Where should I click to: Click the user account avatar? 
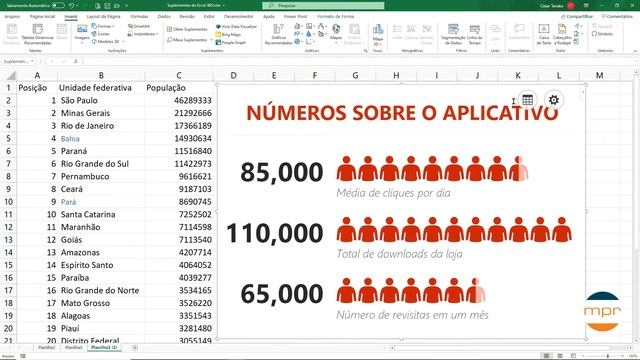pos(571,6)
